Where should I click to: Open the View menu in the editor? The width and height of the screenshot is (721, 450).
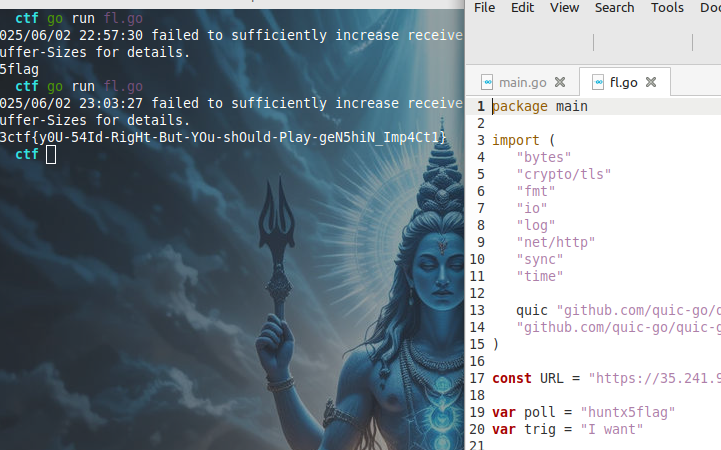(x=564, y=8)
